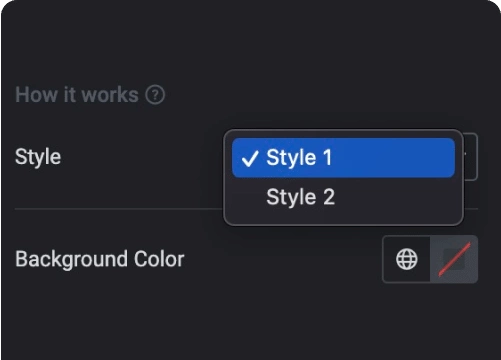Choose the highlighted Style 1 option
This screenshot has width=501, height=360.
[343, 158]
